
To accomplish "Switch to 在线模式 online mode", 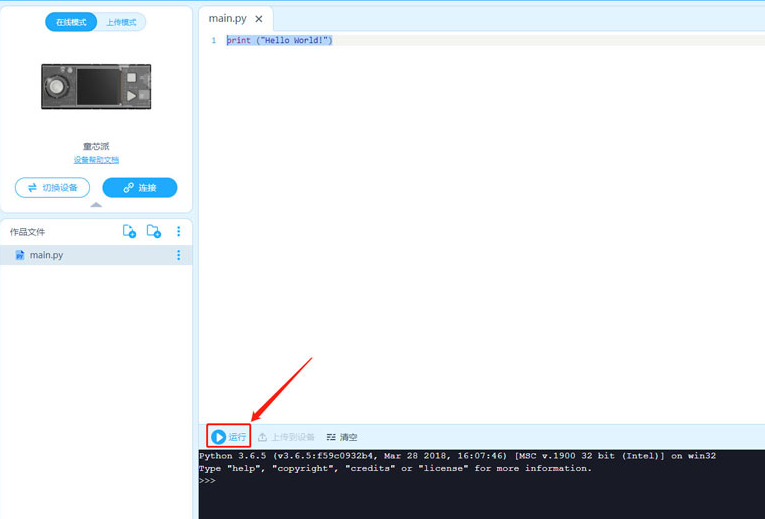I will 71,22.
